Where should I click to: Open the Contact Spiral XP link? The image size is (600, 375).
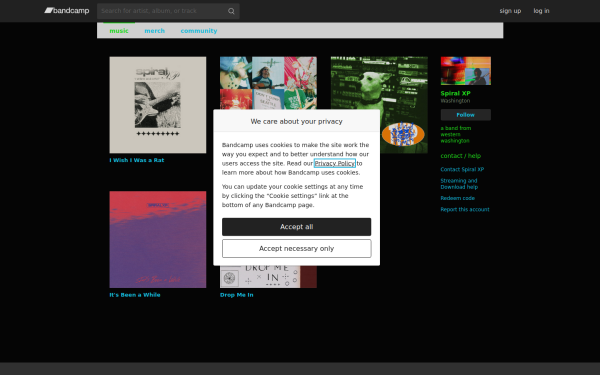[462, 169]
